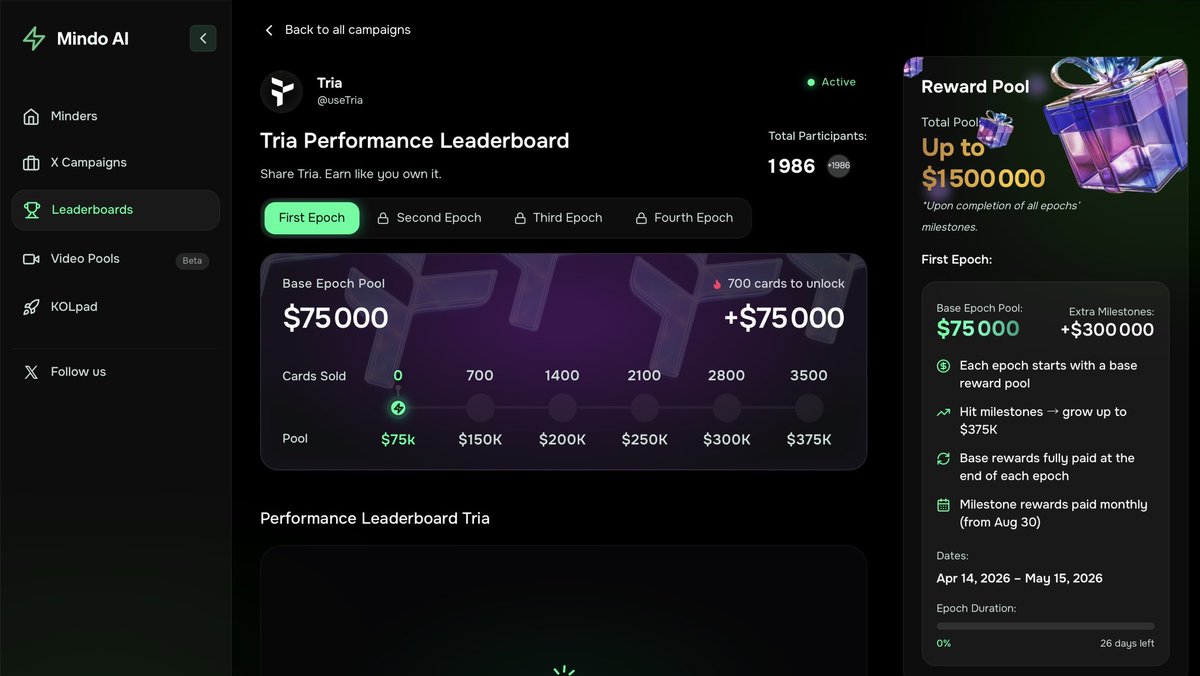Screen dimensions: 1200x676
Task: Click the 700 cards milestone node
Action: 480,408
